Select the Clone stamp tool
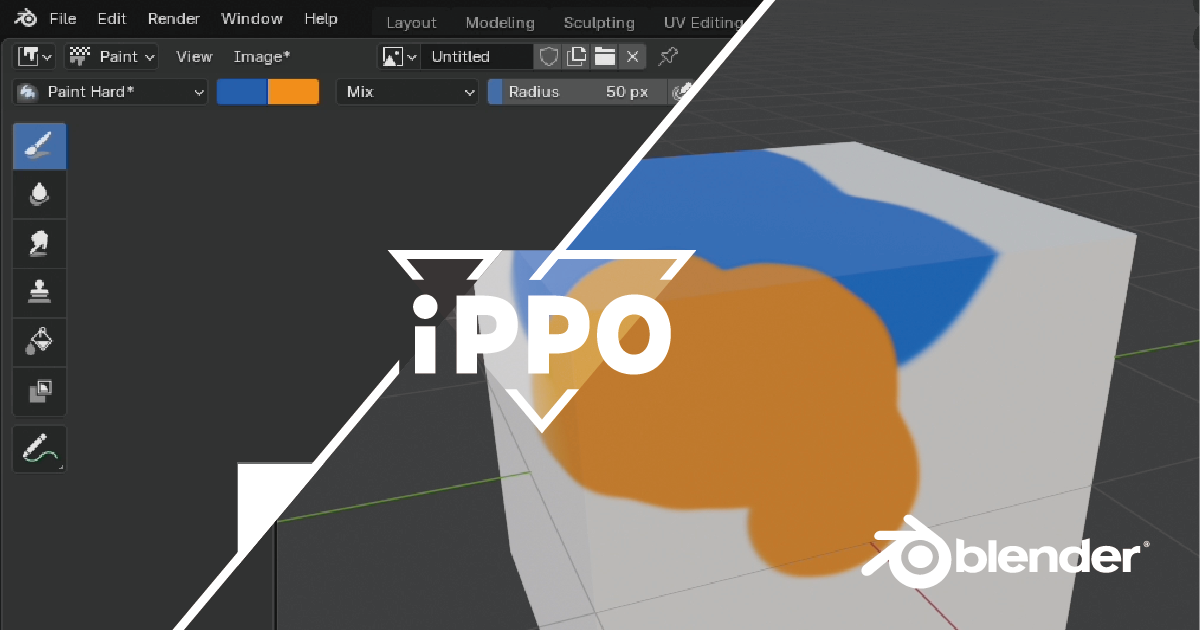The height and width of the screenshot is (630, 1200). tap(40, 294)
